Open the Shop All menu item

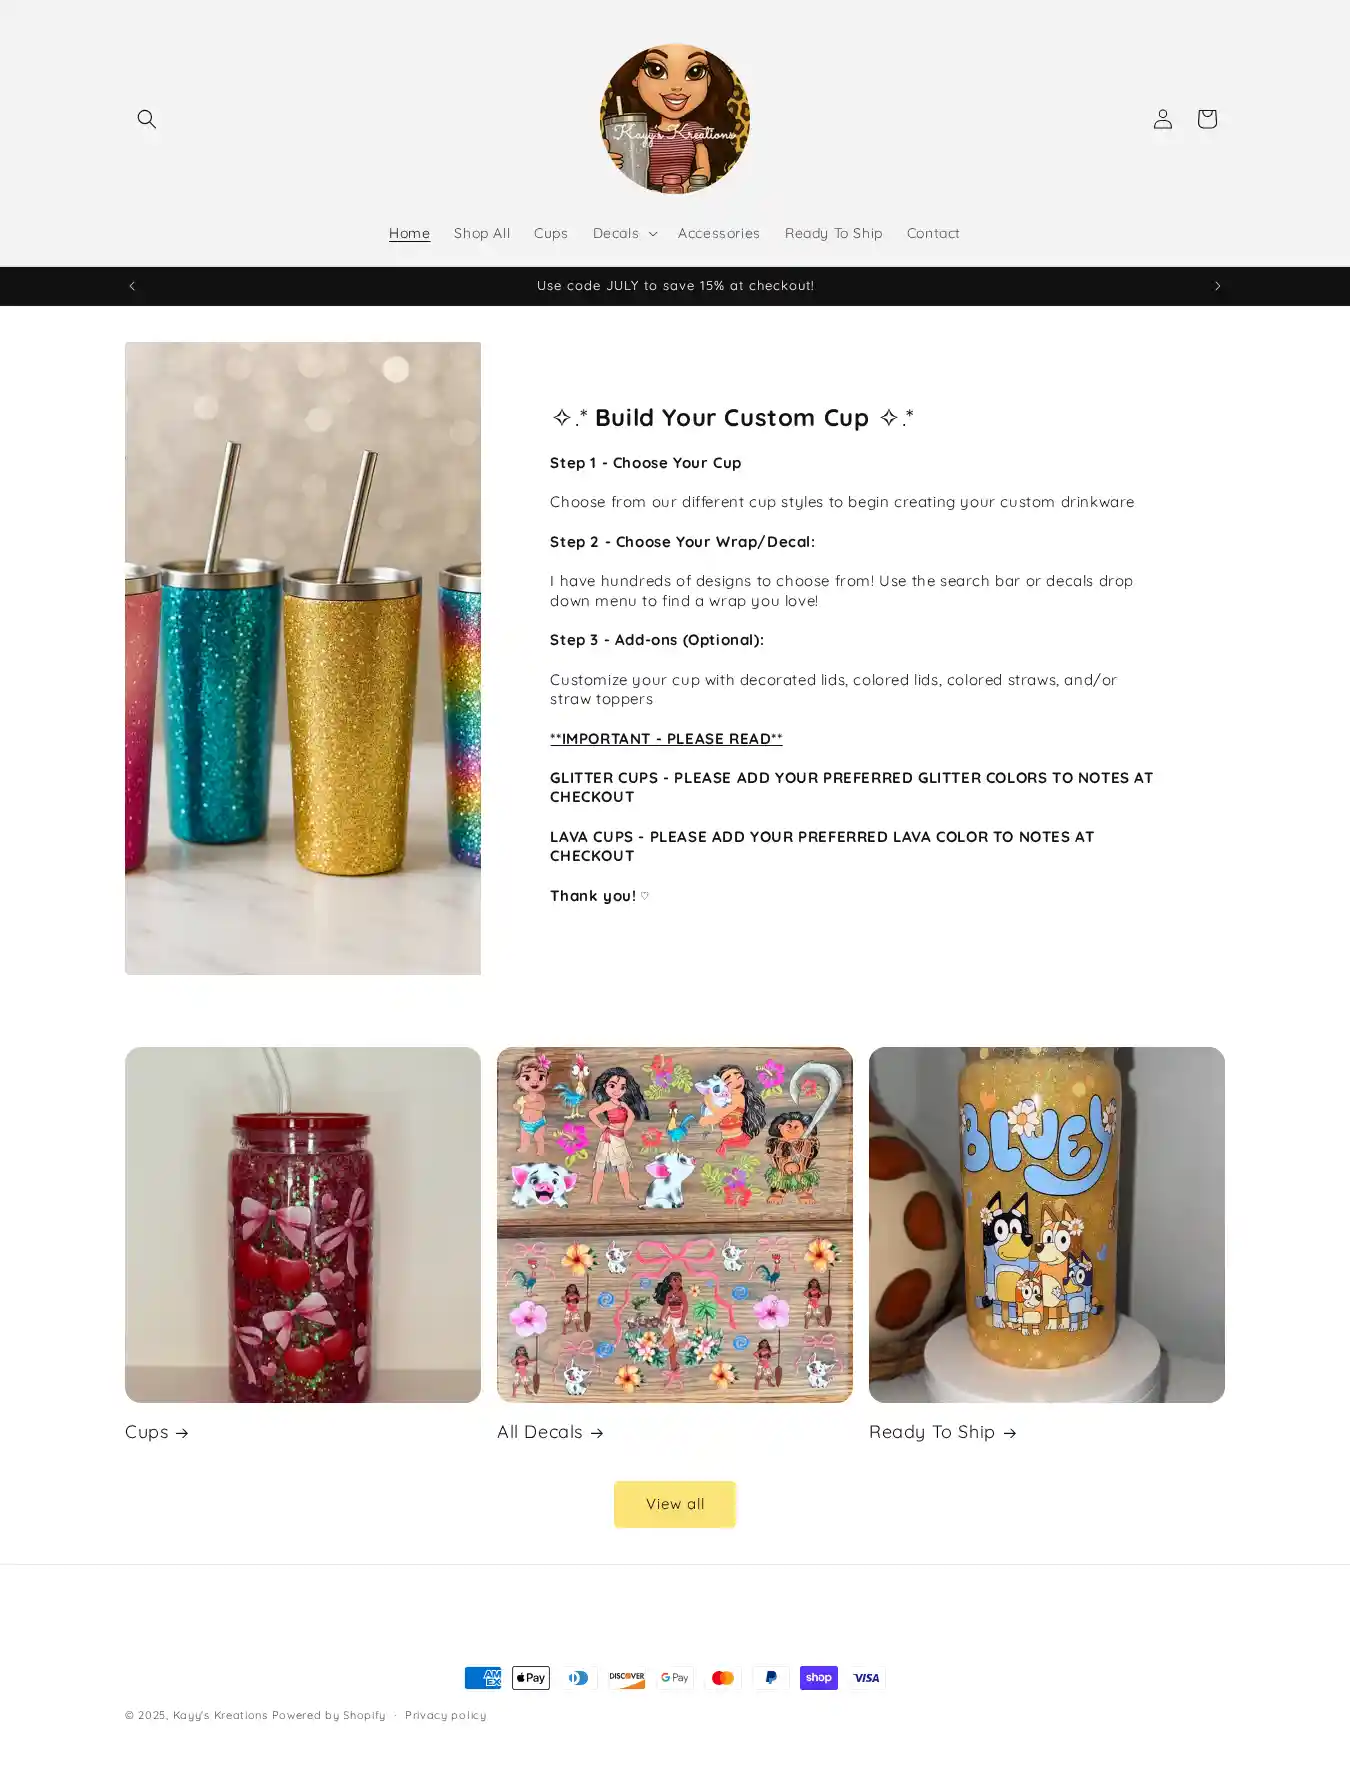(x=482, y=233)
